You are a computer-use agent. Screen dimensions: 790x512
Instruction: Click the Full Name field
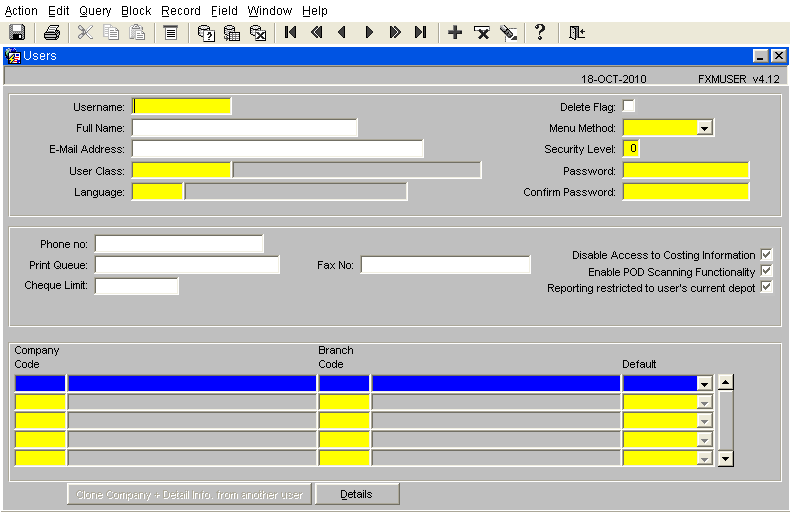pos(245,128)
